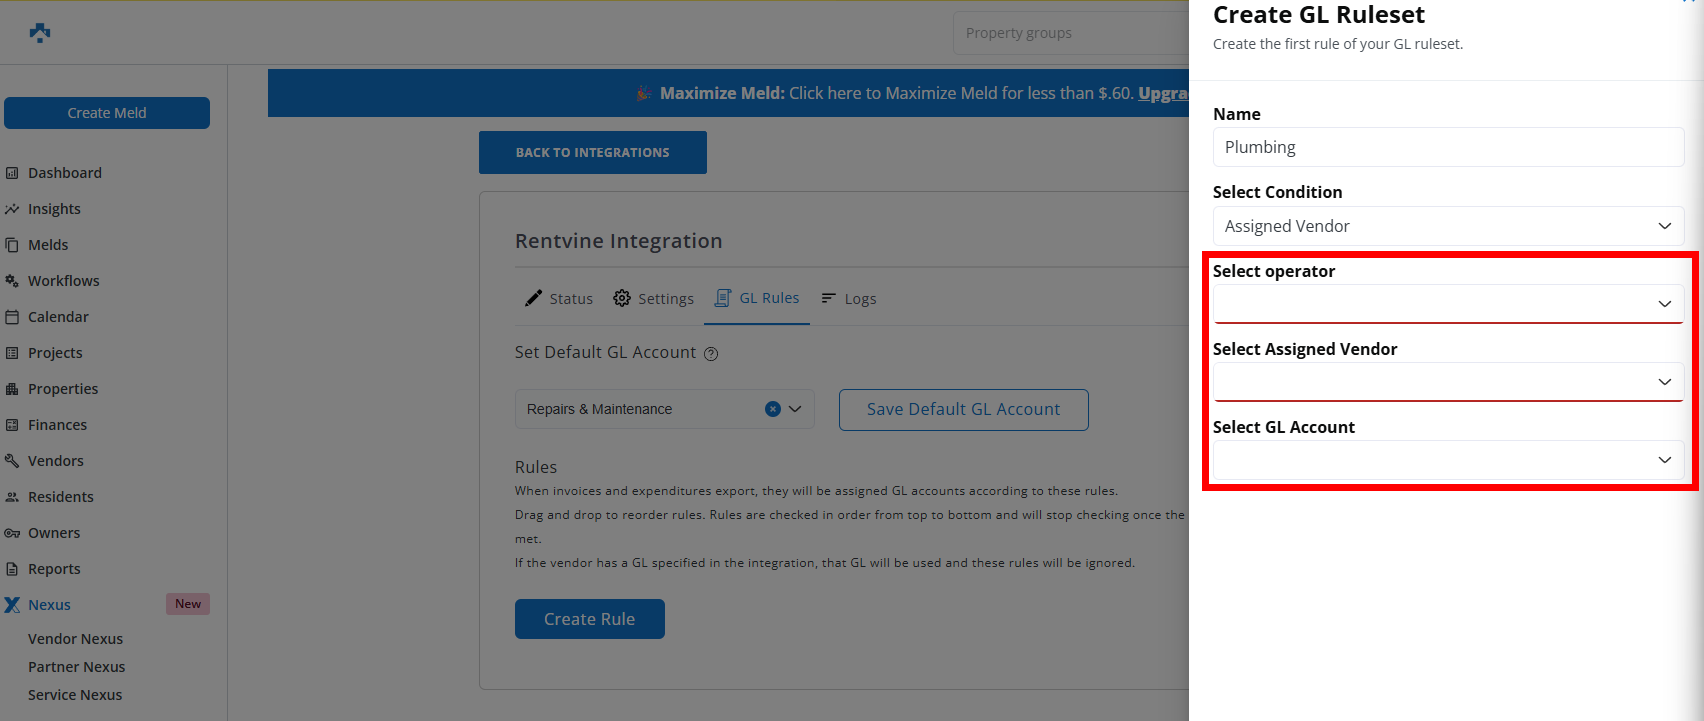Click Save Default GL Account
The image size is (1704, 721).
coord(963,410)
